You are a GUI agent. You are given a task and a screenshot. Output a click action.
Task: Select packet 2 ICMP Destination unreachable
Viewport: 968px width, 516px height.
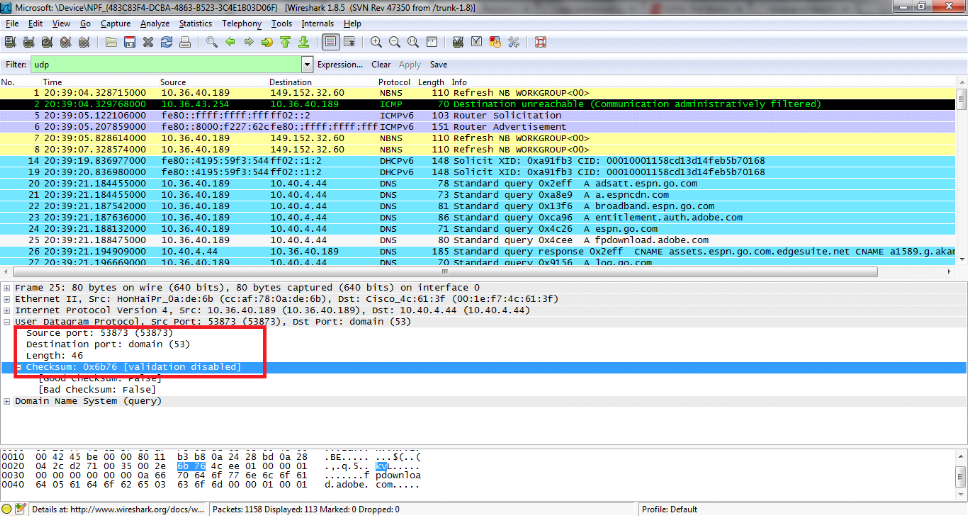click(478, 104)
